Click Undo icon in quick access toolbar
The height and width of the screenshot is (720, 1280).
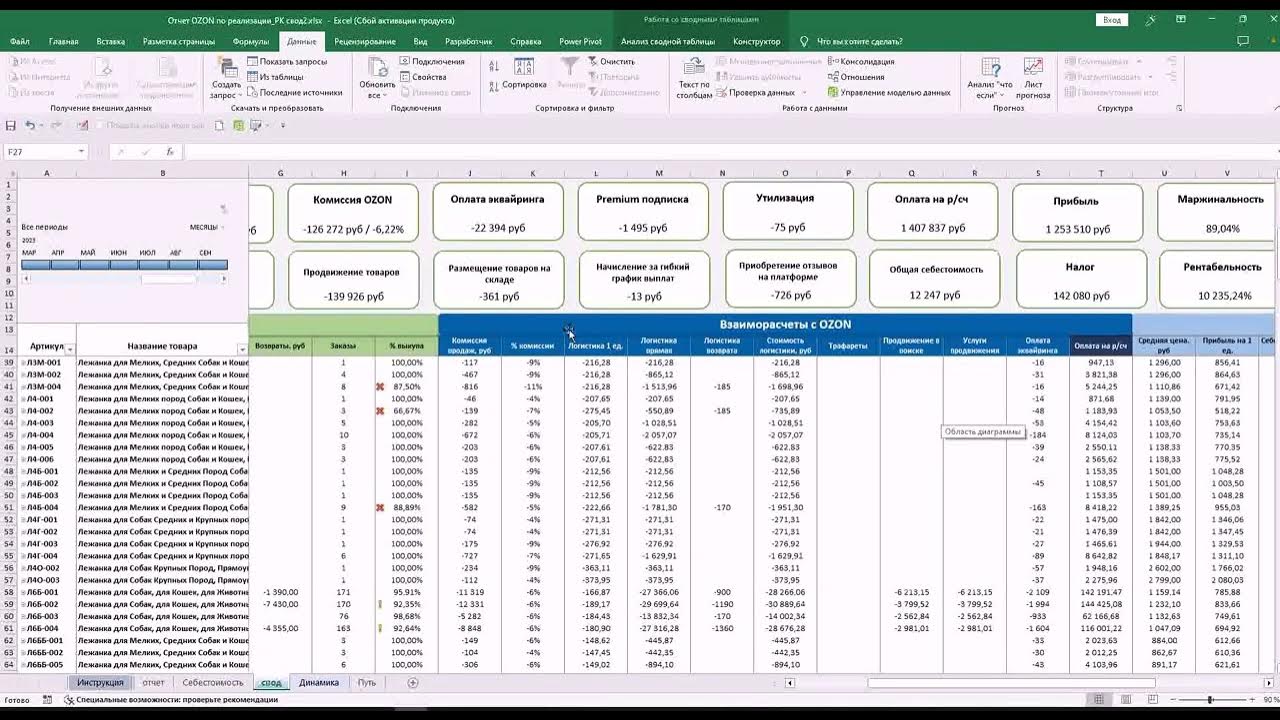pyautogui.click(x=30, y=126)
